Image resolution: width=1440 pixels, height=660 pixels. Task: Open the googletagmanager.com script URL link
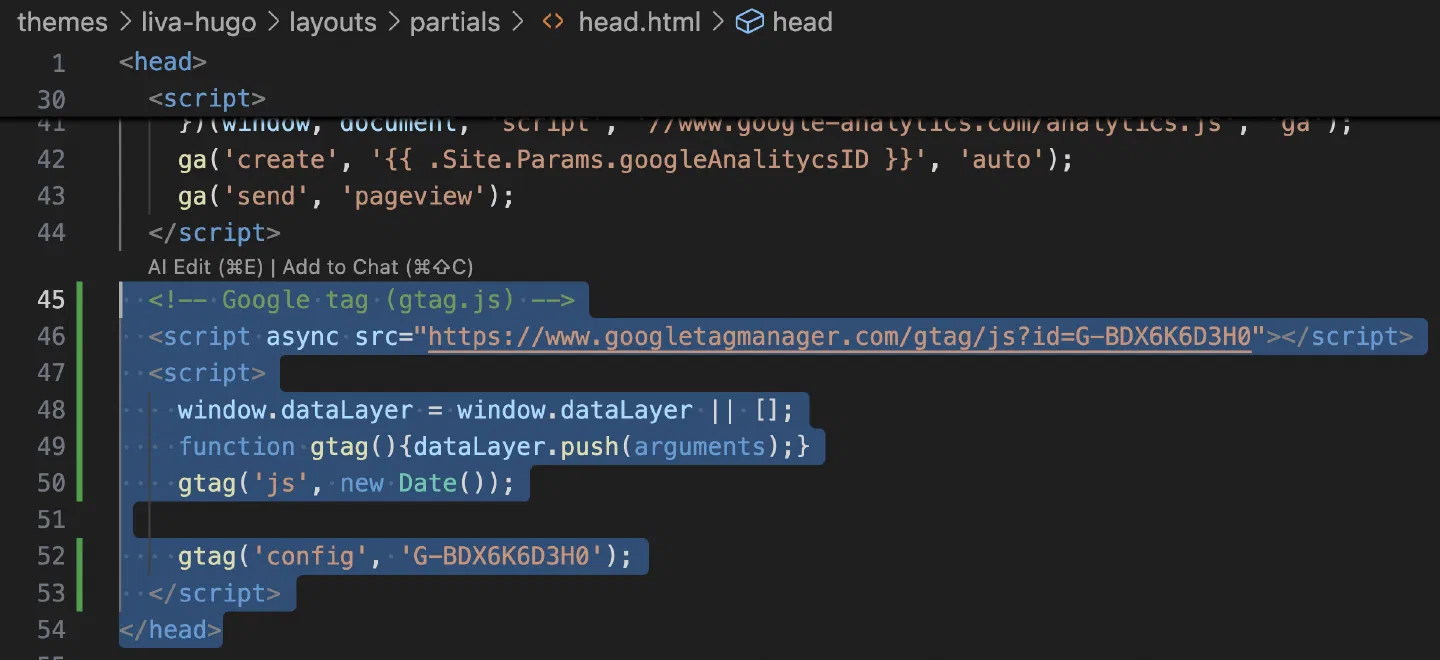840,337
